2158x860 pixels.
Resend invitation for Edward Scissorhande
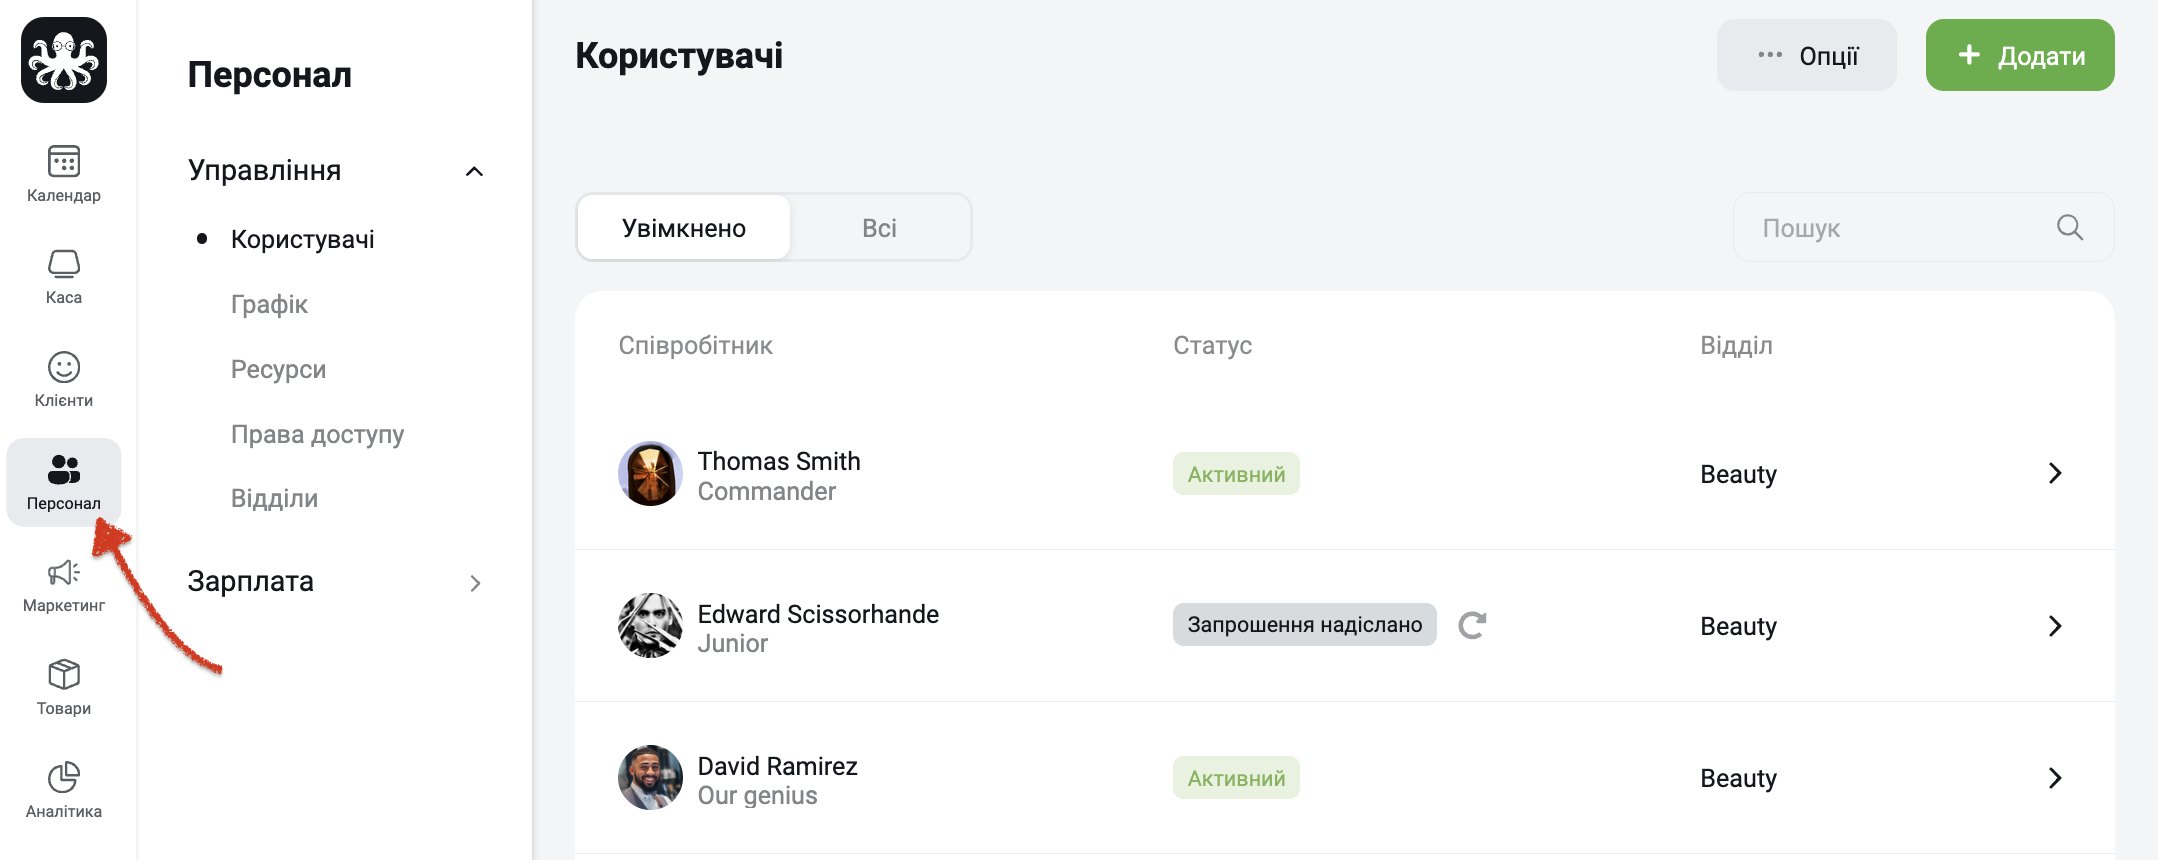[x=1472, y=625]
